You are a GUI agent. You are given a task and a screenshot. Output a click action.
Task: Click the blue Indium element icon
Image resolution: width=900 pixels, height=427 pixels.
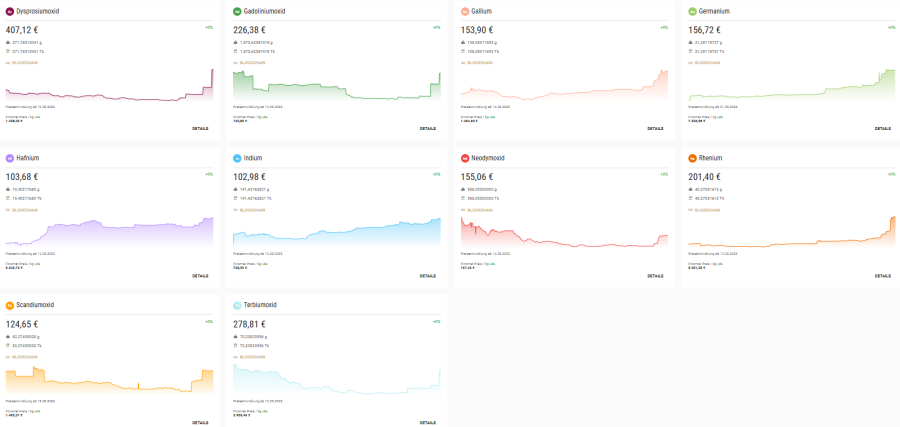tap(237, 158)
